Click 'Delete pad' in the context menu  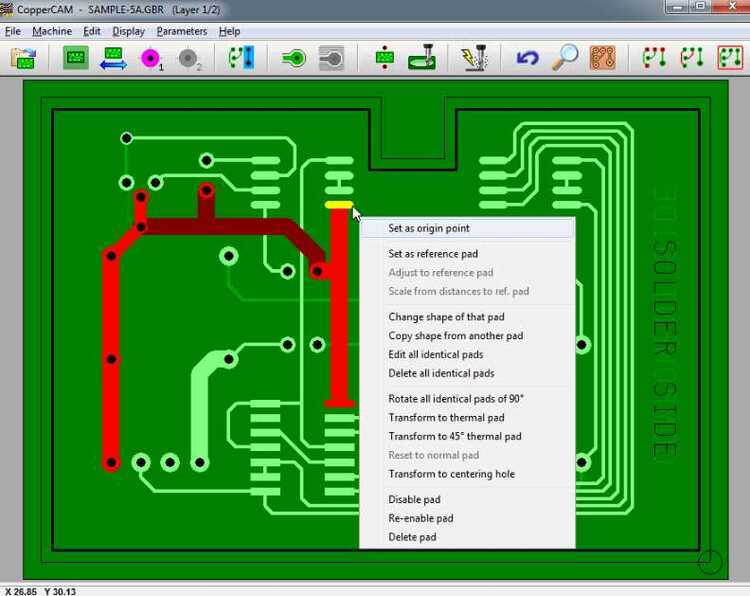tap(412, 537)
